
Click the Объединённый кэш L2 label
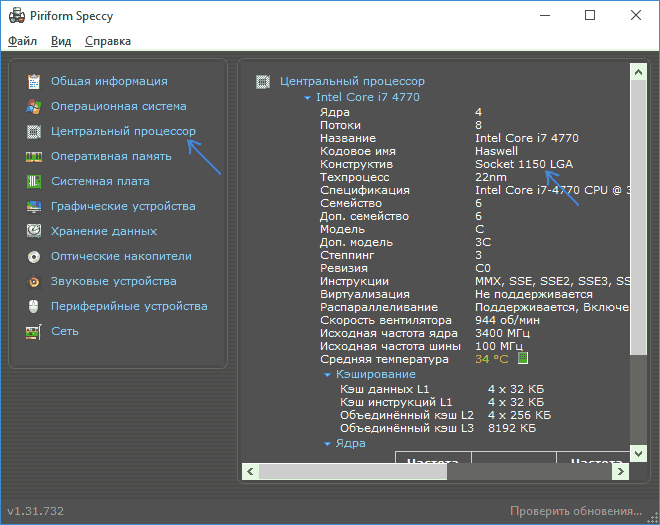tap(407, 415)
